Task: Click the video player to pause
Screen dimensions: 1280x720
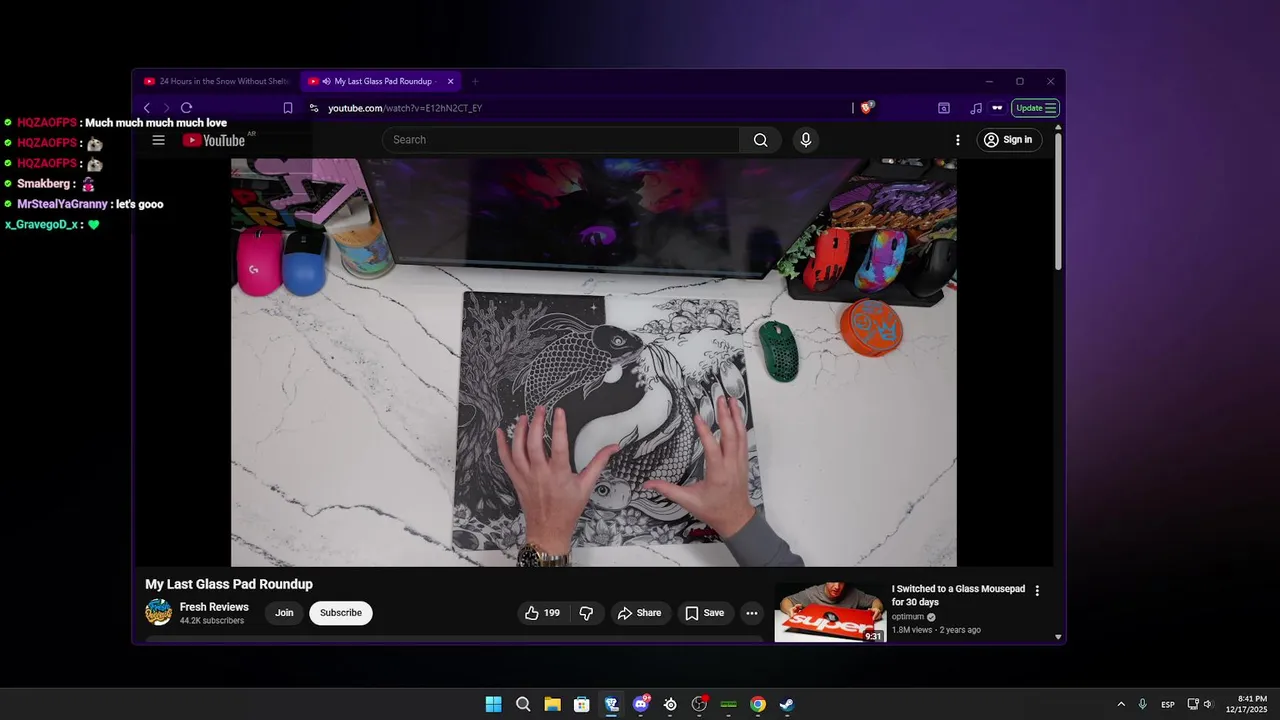Action: 594,362
